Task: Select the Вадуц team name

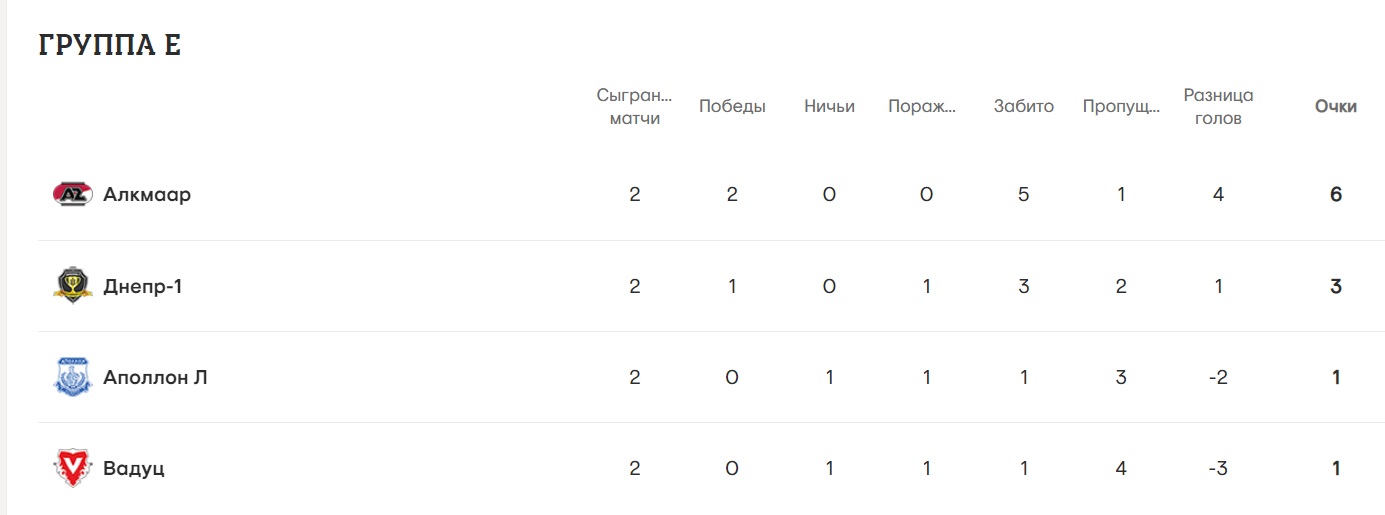Action: click(x=134, y=468)
